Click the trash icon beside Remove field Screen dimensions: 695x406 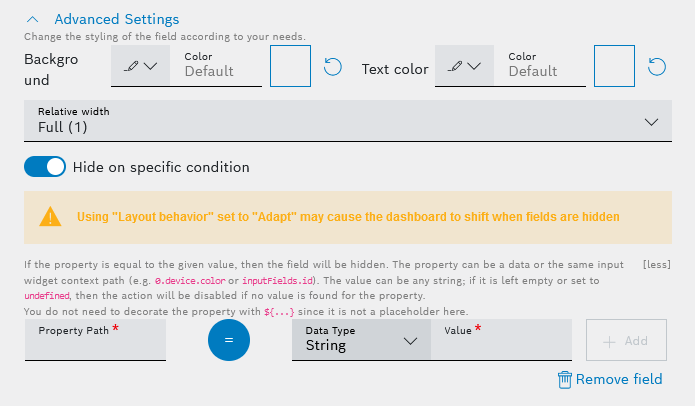[564, 379]
